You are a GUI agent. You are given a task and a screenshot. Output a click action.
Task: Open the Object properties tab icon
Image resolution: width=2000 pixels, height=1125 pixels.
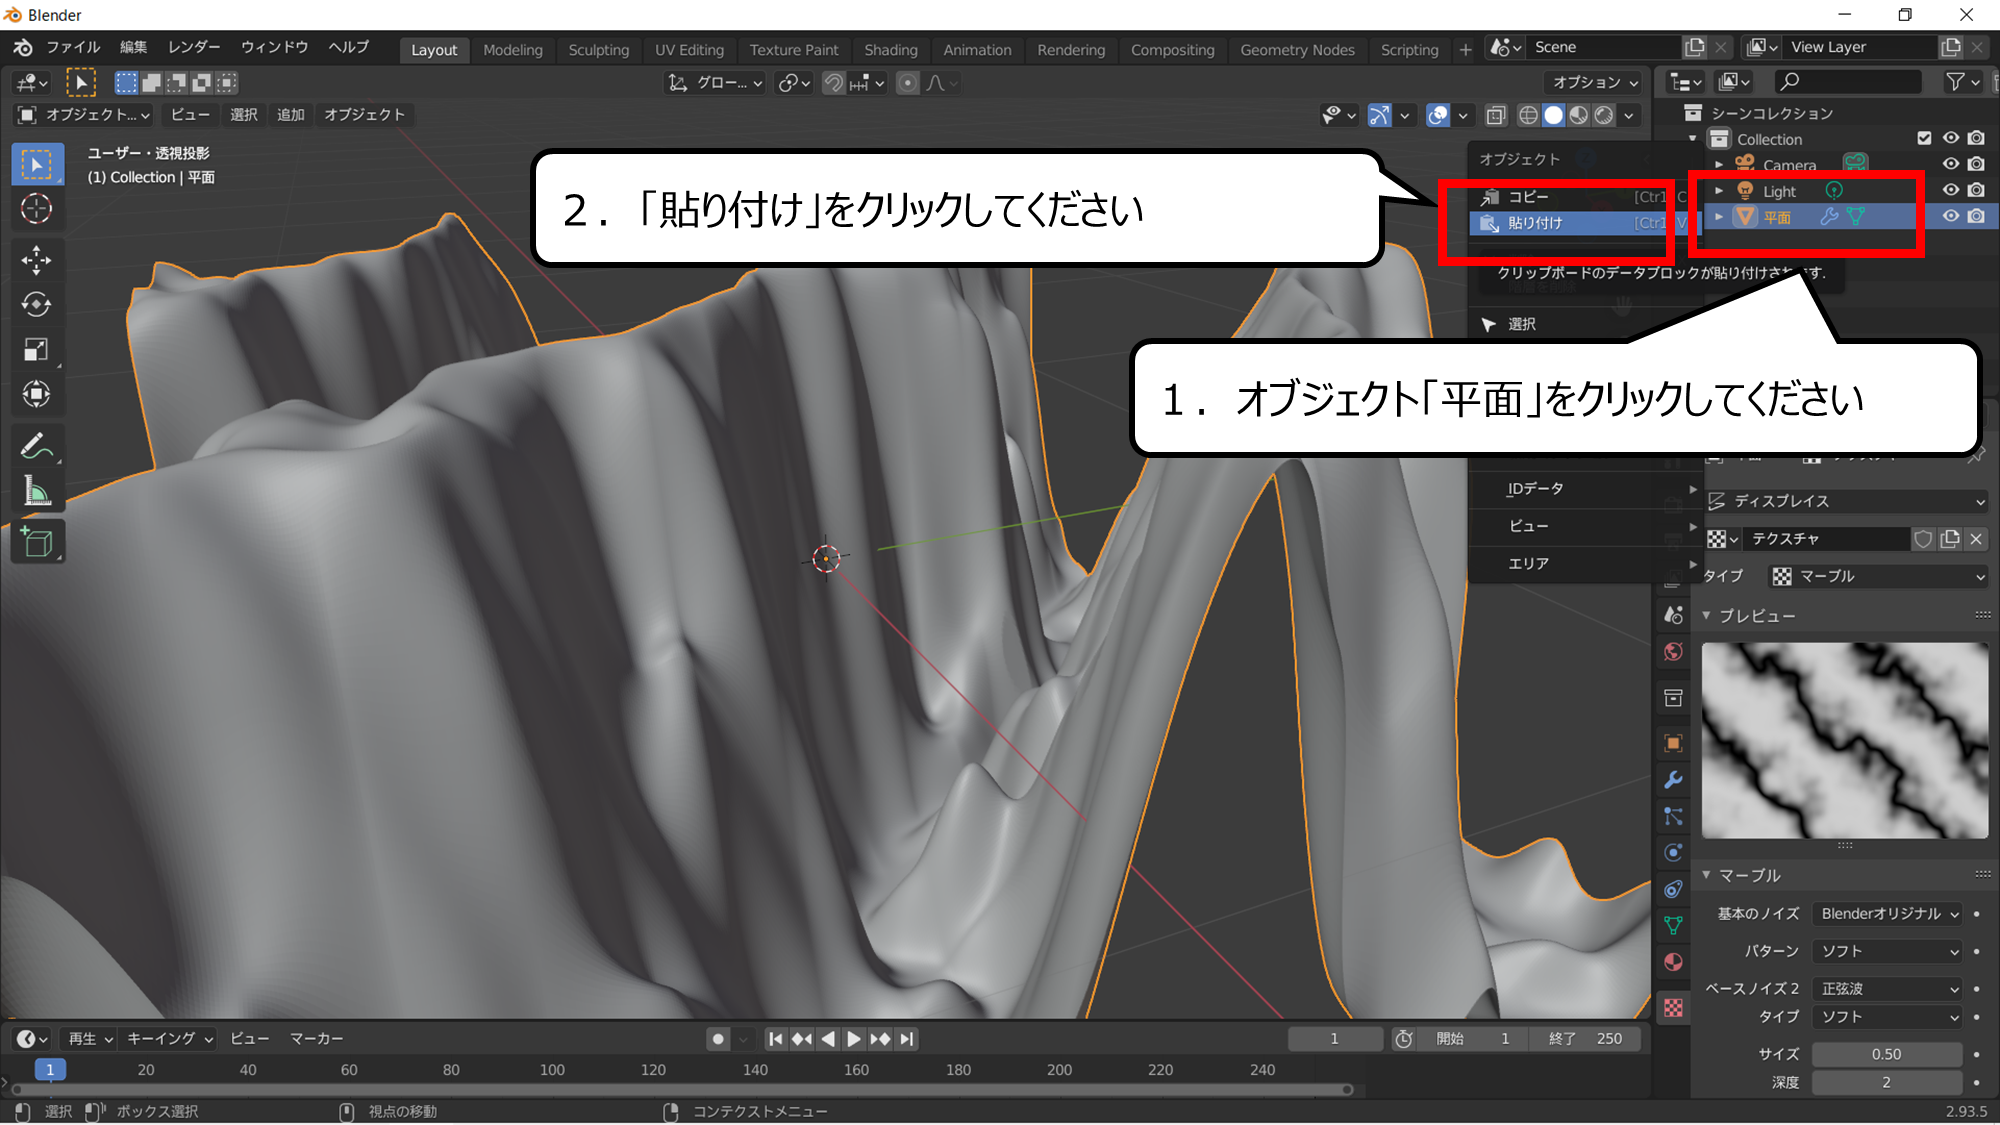point(1673,743)
